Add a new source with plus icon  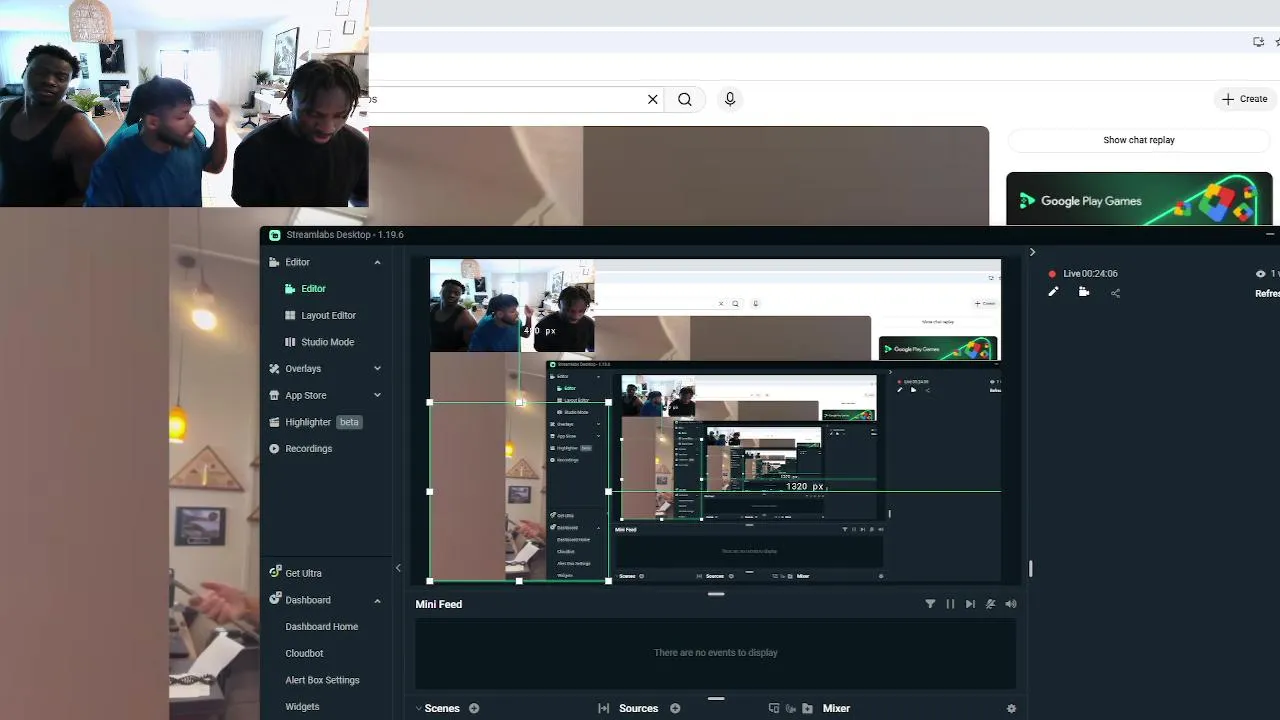675,708
